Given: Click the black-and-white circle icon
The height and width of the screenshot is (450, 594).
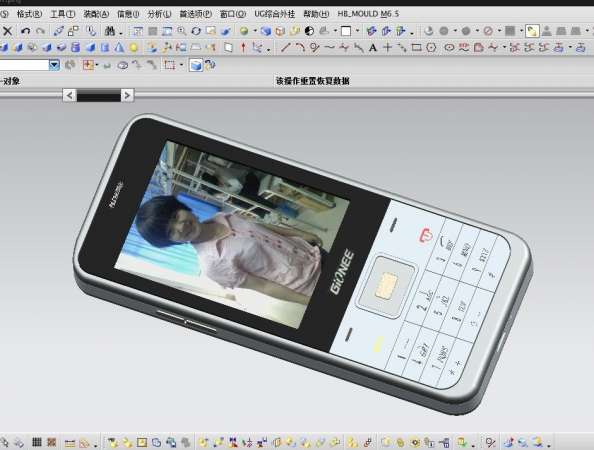Looking at the screenshot, I should 309,31.
